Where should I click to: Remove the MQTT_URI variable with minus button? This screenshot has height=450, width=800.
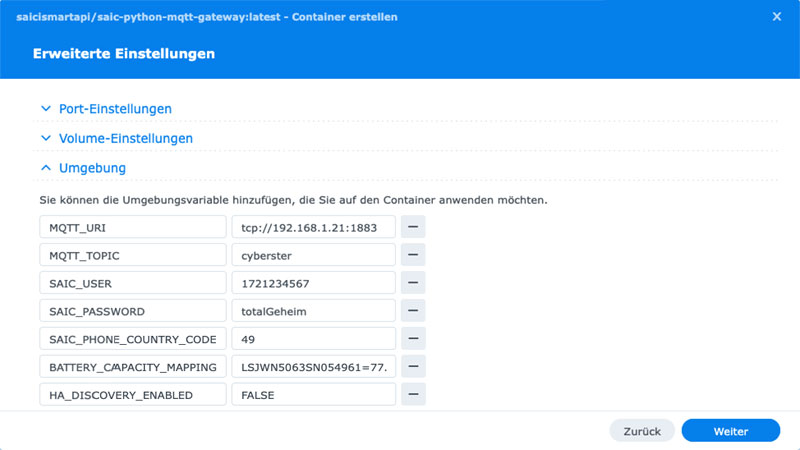(413, 227)
